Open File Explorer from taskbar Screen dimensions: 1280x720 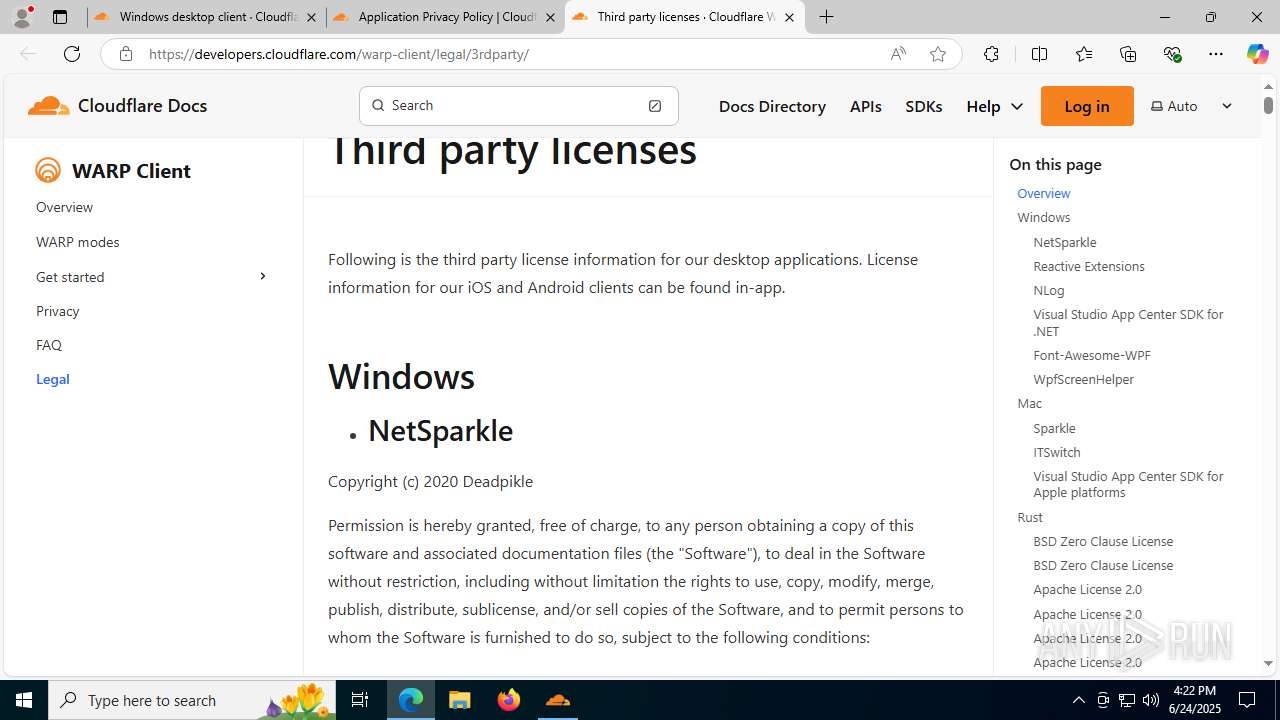pos(460,700)
